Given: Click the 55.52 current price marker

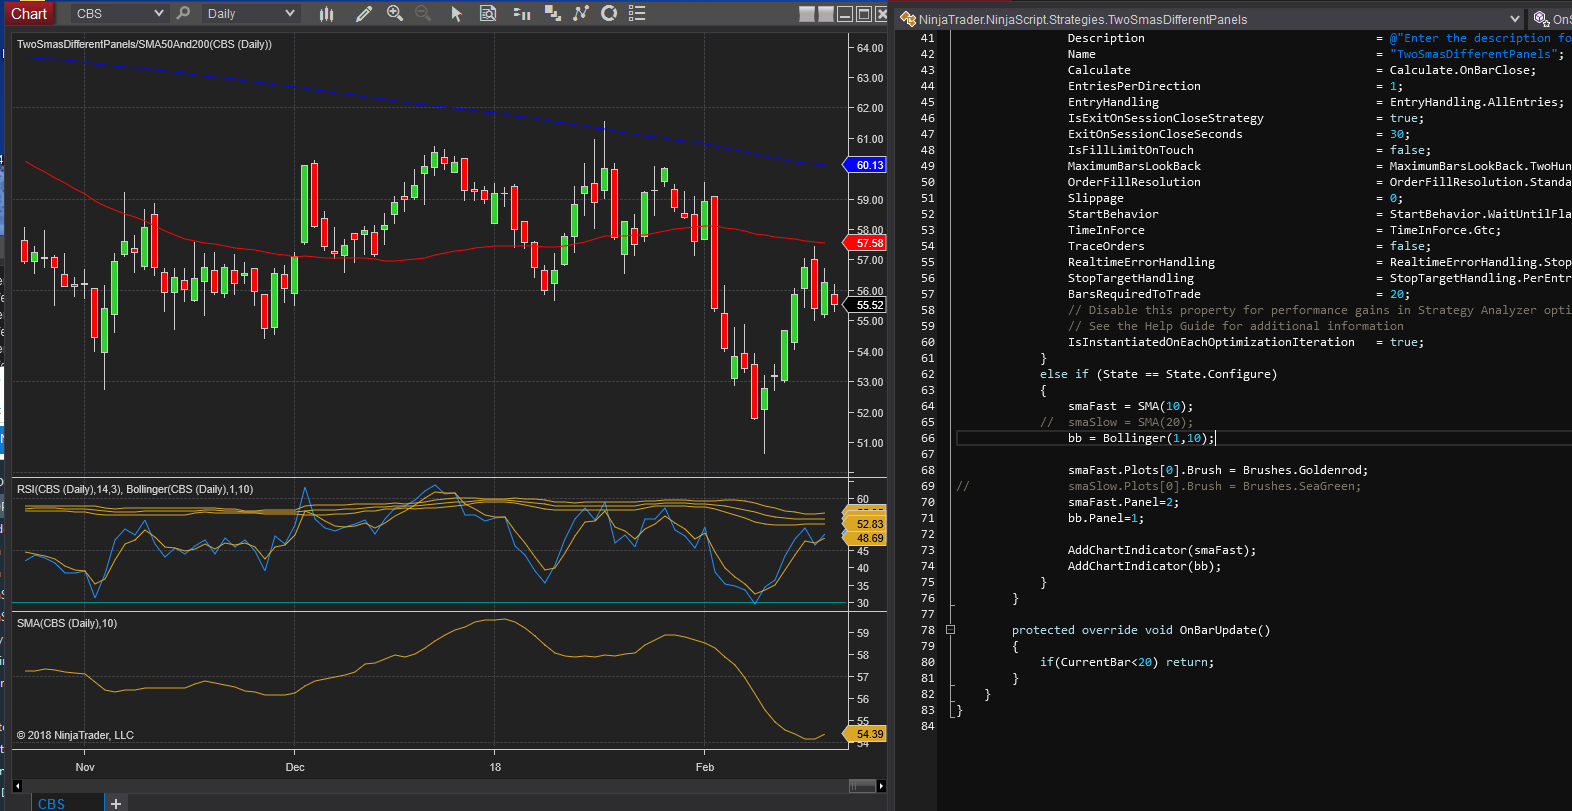Looking at the screenshot, I should coord(868,305).
